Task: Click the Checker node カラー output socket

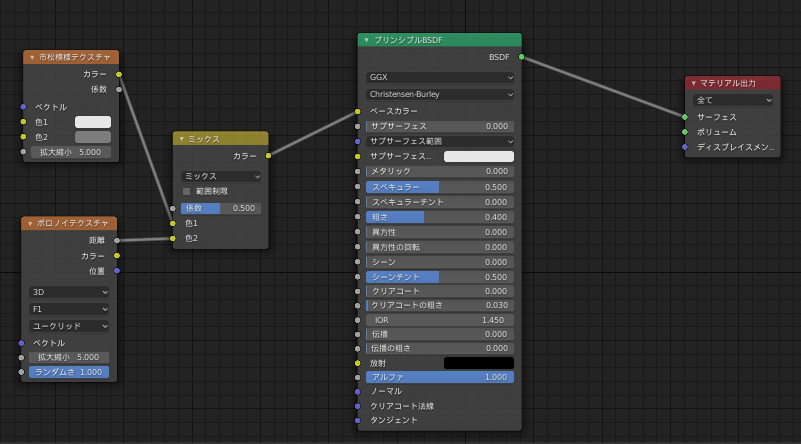Action: click(119, 75)
